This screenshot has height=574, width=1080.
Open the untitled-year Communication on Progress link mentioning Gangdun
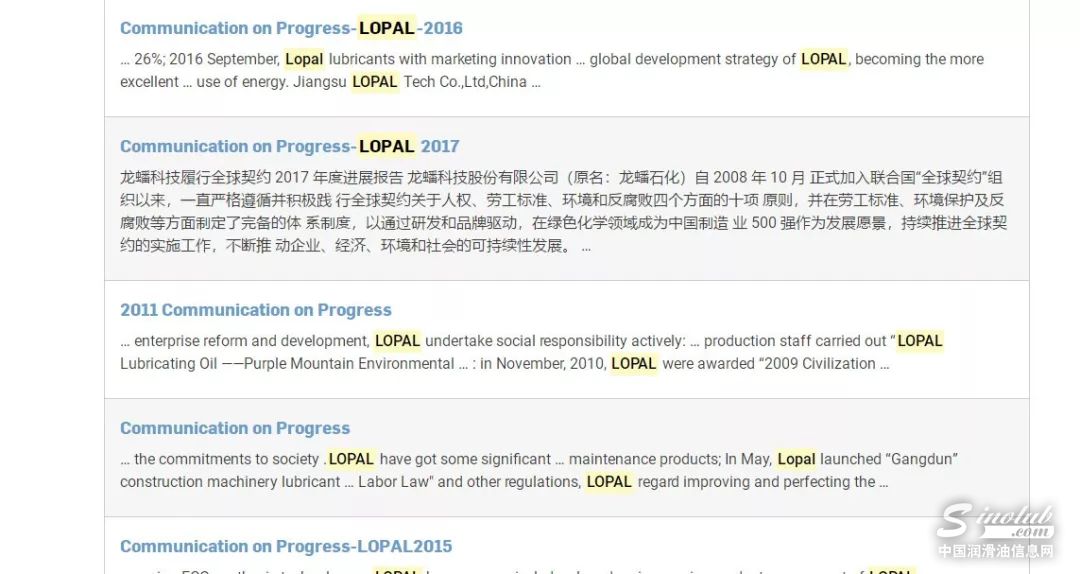click(x=235, y=428)
